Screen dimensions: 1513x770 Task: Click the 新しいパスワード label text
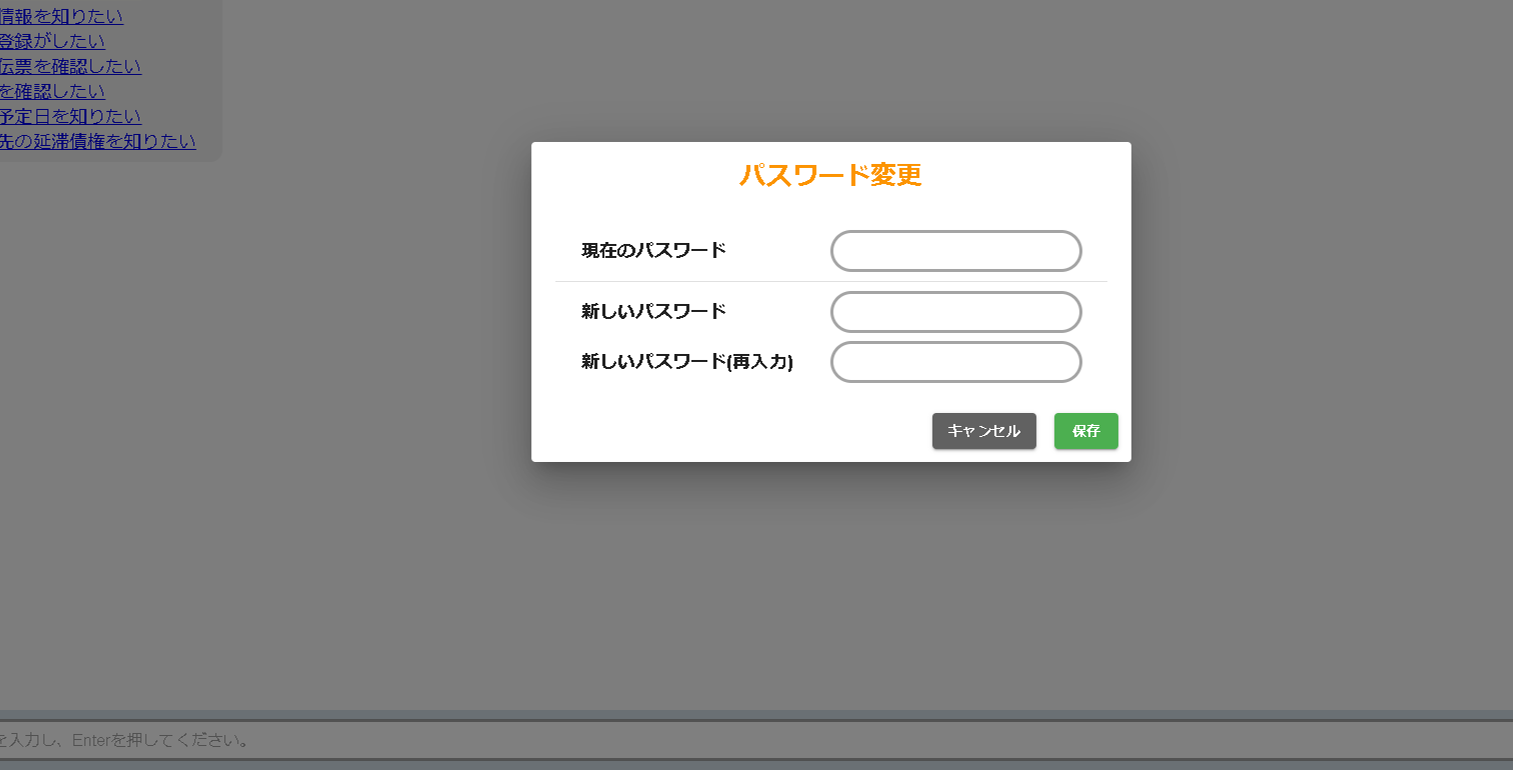(x=654, y=311)
